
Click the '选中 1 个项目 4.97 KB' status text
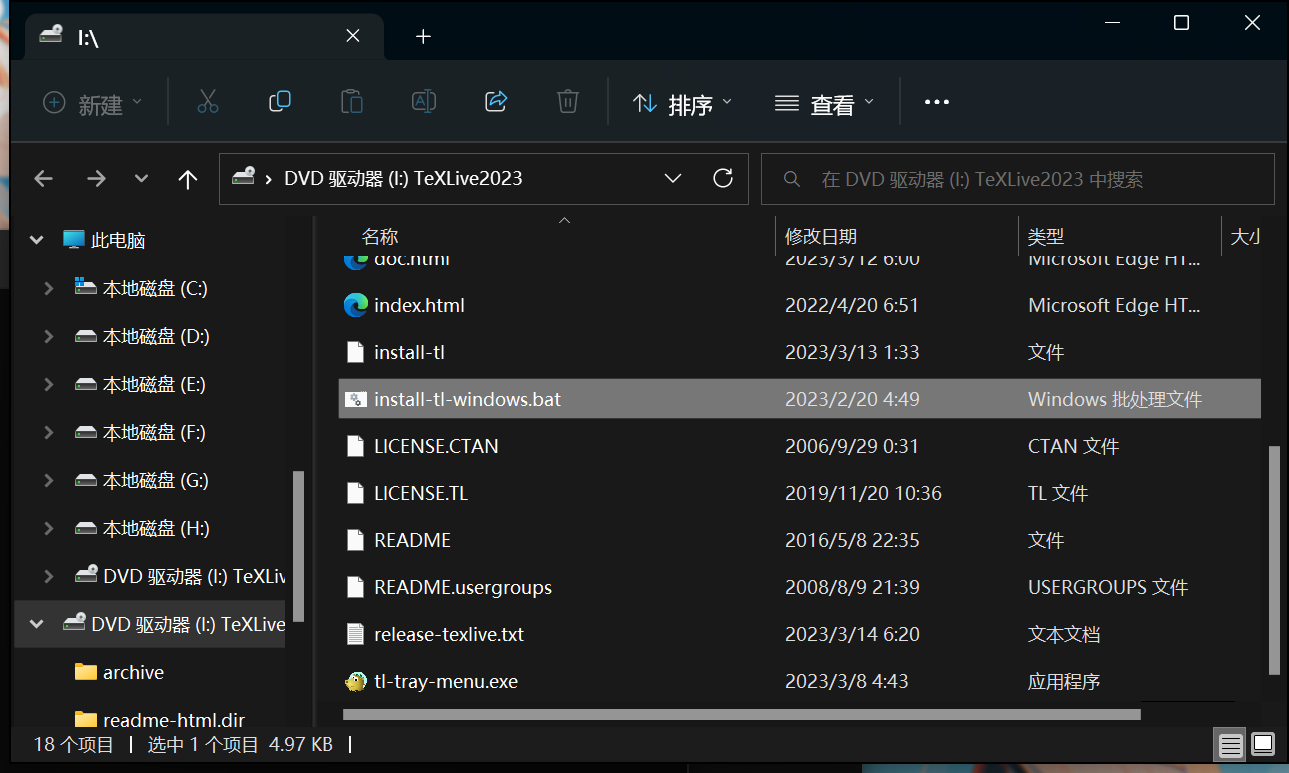(x=240, y=744)
